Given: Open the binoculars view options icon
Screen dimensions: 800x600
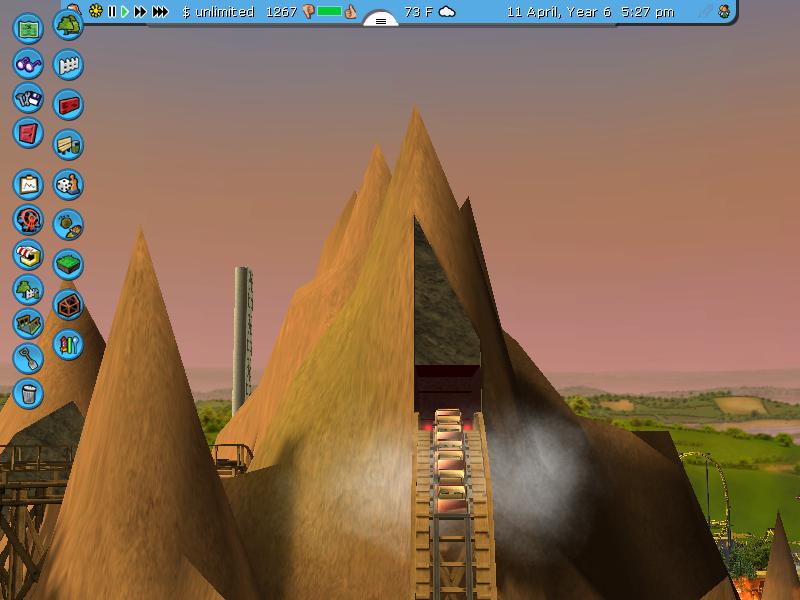Looking at the screenshot, I should 28,63.
